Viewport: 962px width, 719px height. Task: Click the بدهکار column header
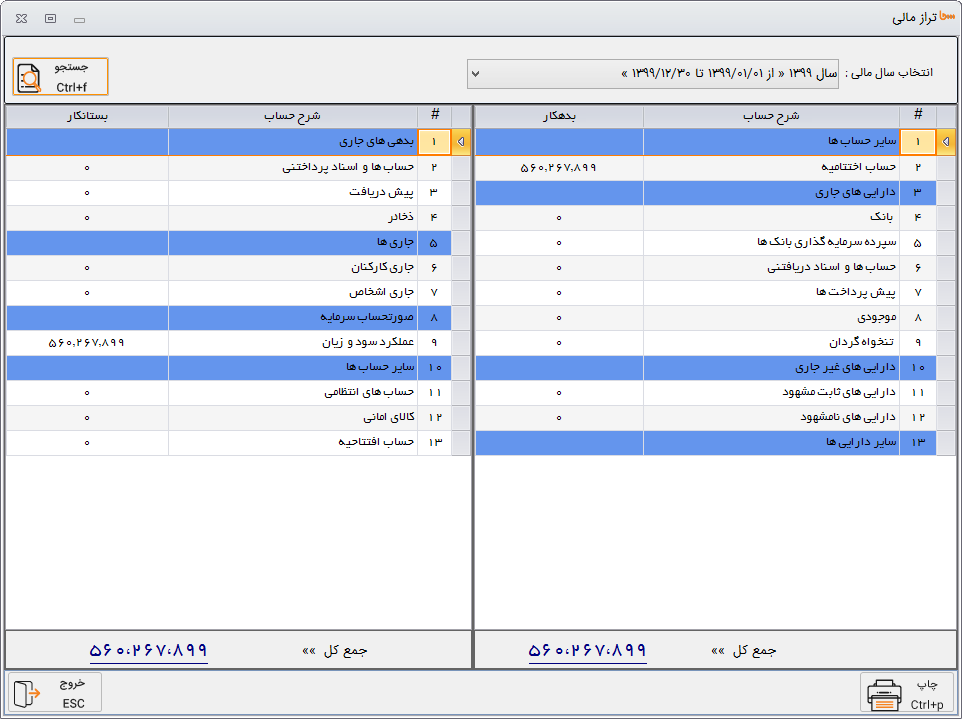[x=558, y=116]
